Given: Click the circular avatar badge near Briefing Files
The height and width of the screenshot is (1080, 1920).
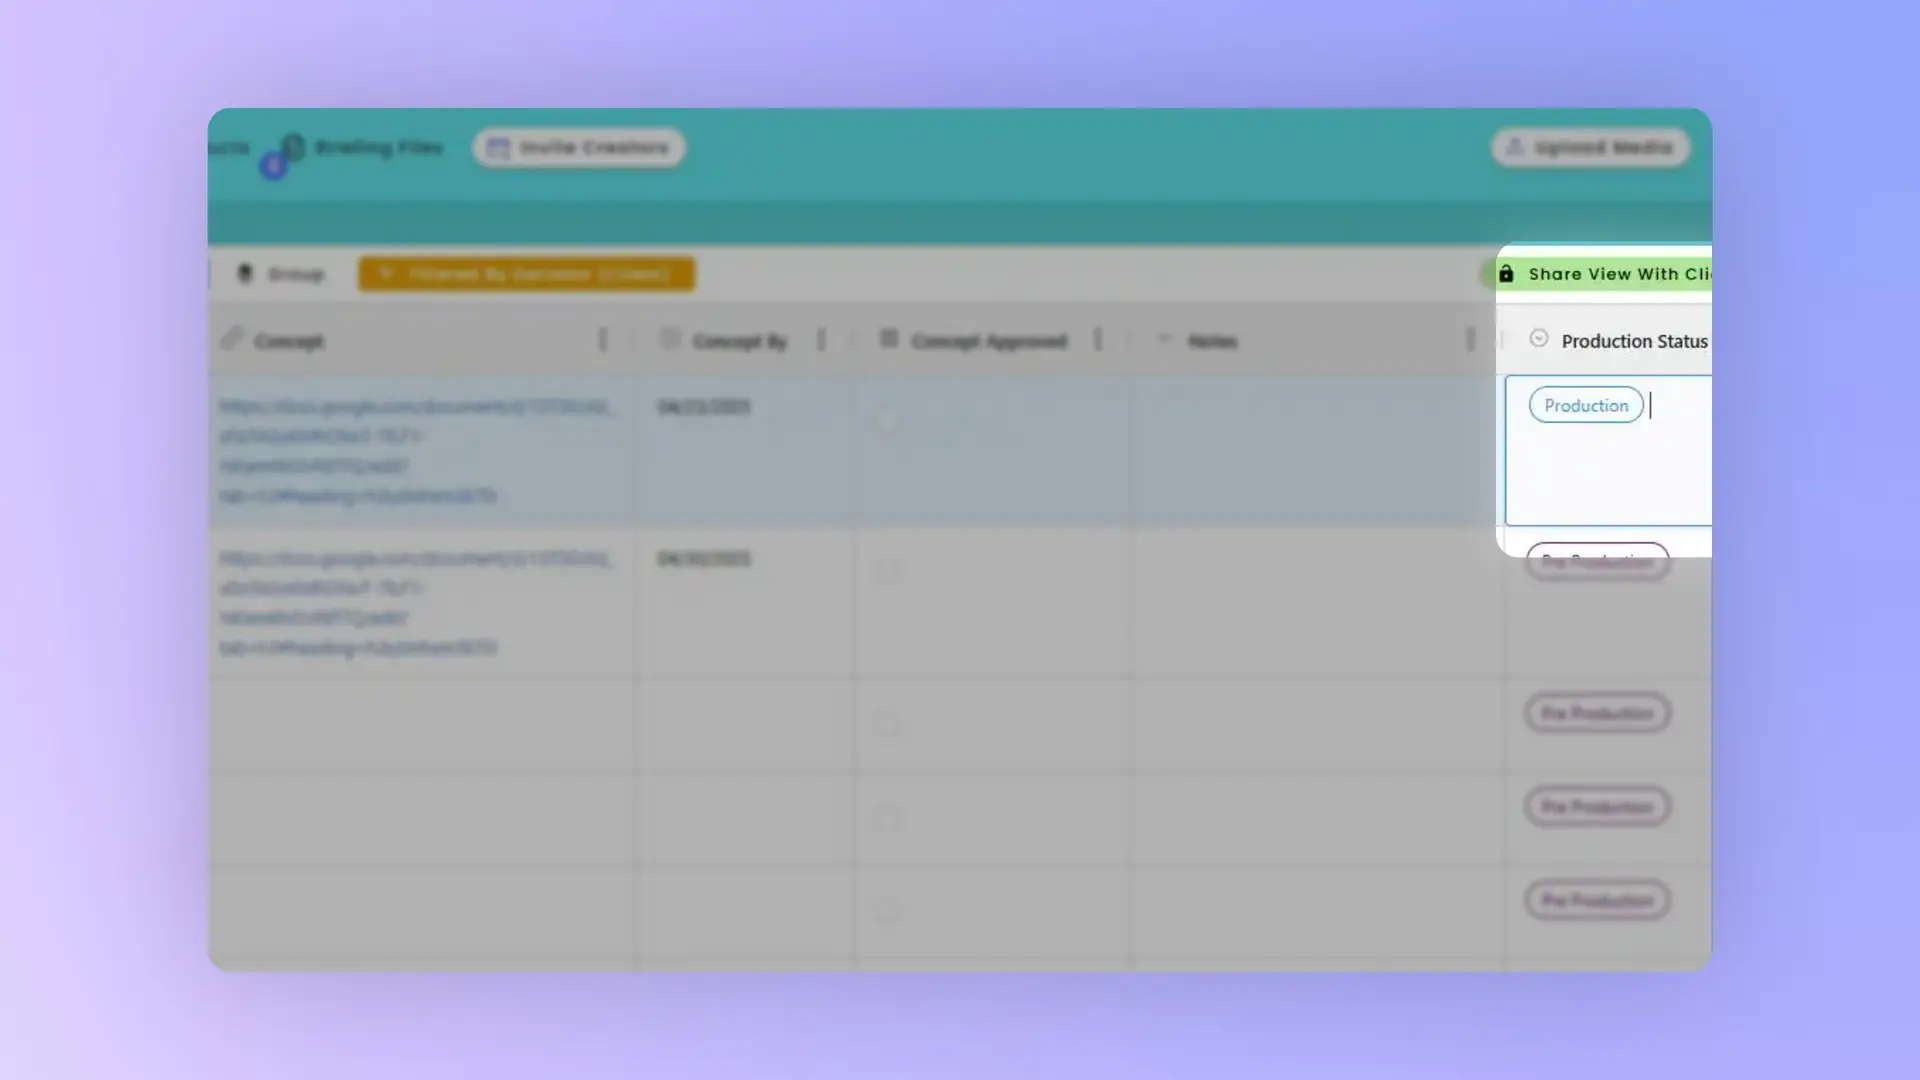Looking at the screenshot, I should [273, 163].
